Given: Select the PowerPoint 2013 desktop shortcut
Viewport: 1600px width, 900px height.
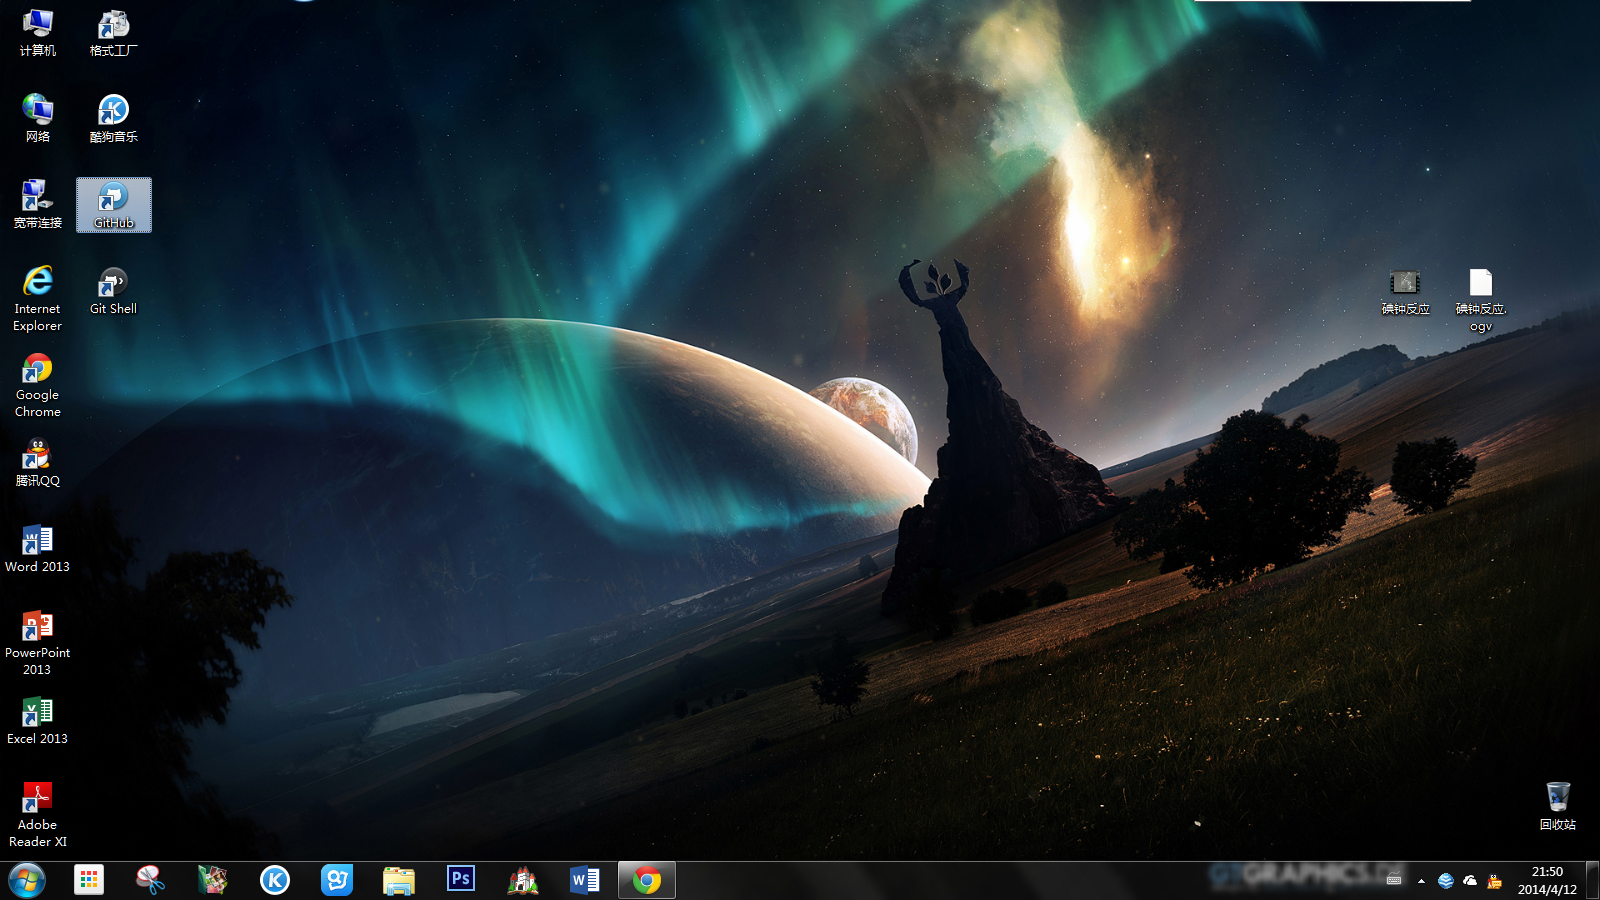Looking at the screenshot, I should coord(38,643).
